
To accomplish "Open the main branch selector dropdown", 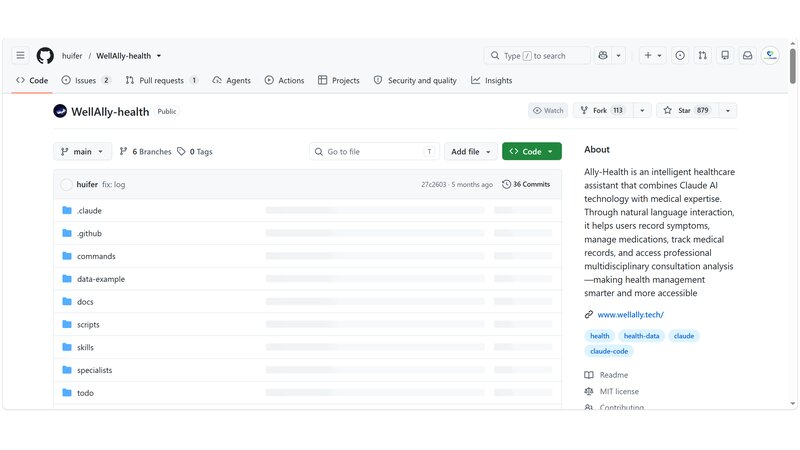I will (82, 152).
